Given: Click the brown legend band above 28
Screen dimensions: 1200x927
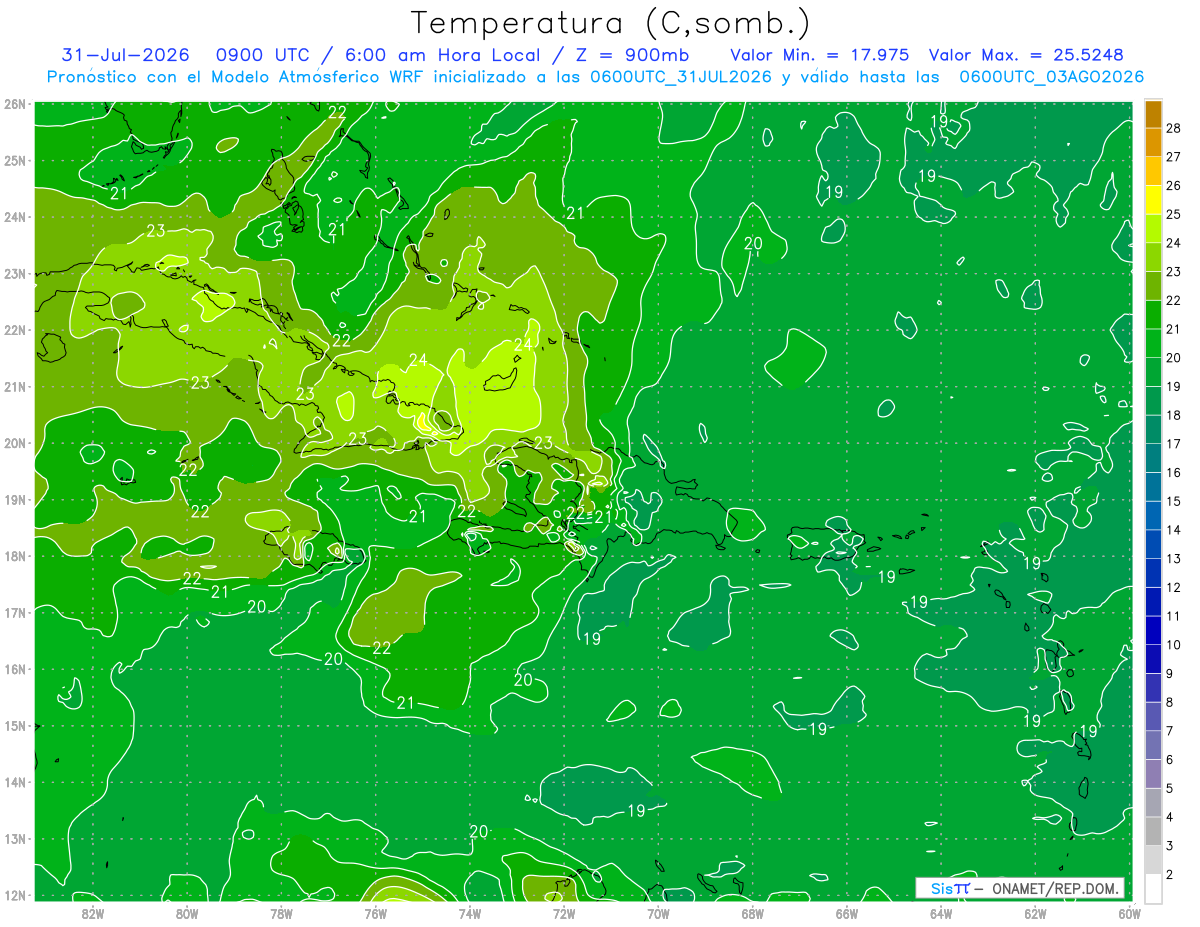Looking at the screenshot, I should pos(1153,114).
